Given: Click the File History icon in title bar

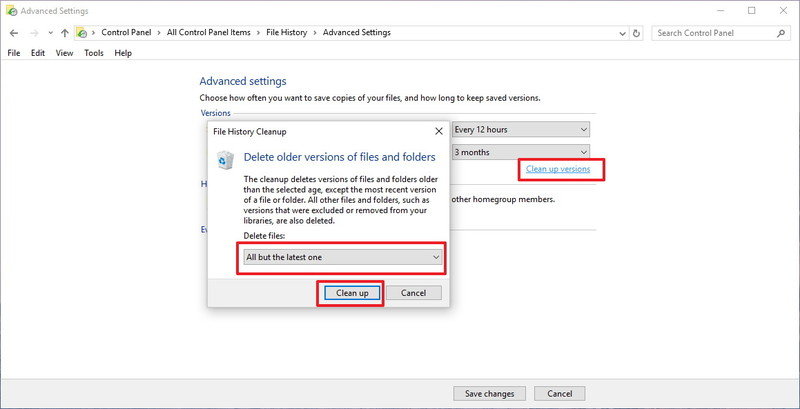Looking at the screenshot, I should [x=11, y=10].
